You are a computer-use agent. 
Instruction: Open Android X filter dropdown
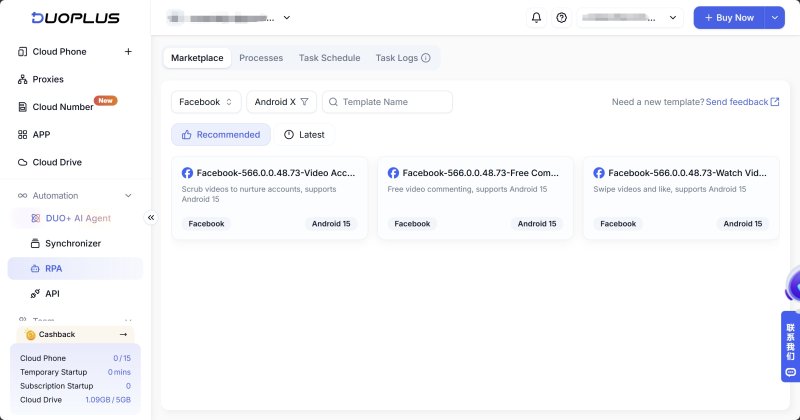(x=282, y=102)
